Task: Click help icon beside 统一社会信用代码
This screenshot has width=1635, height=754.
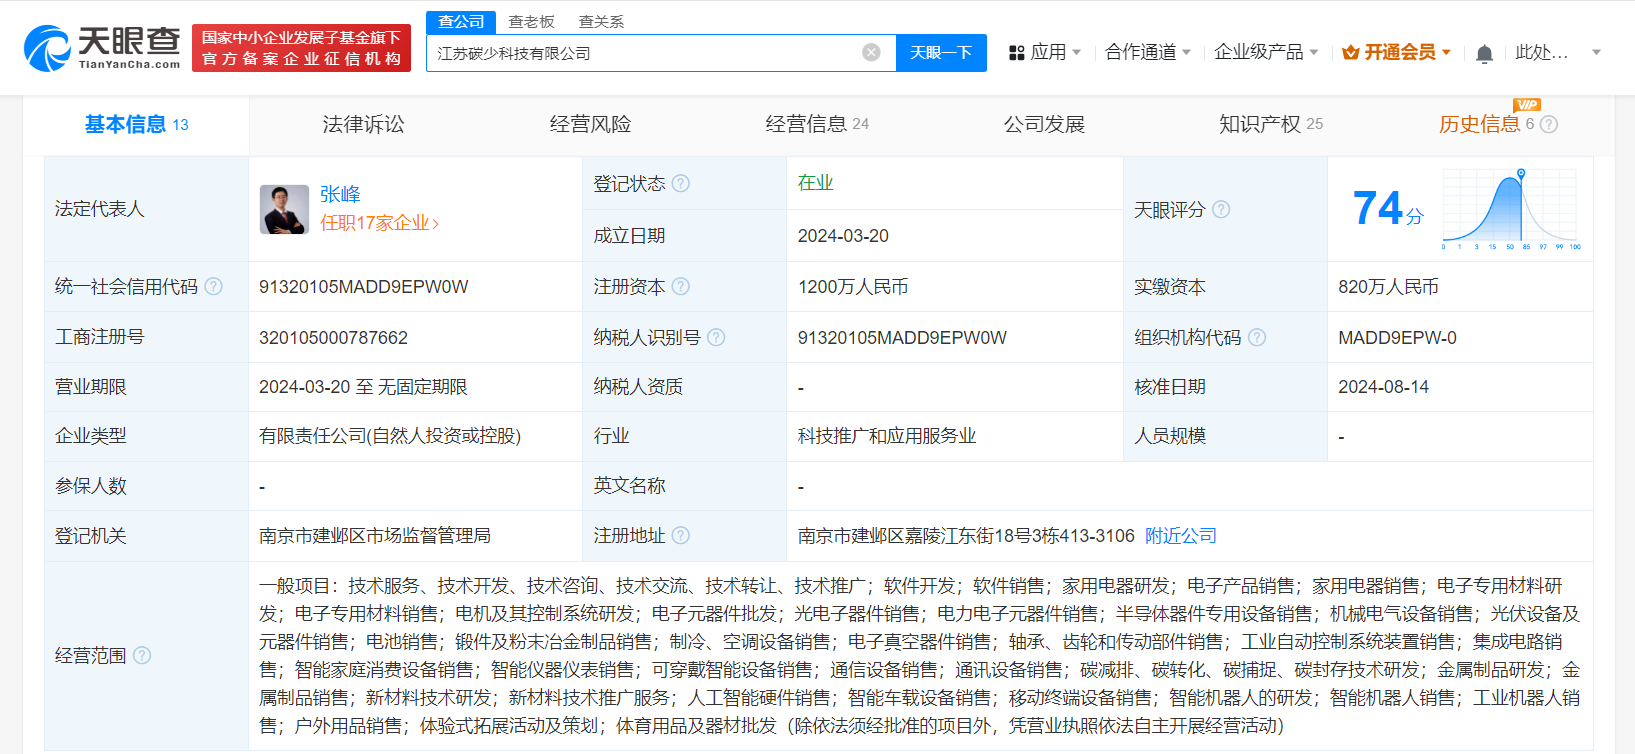Action: tap(214, 287)
